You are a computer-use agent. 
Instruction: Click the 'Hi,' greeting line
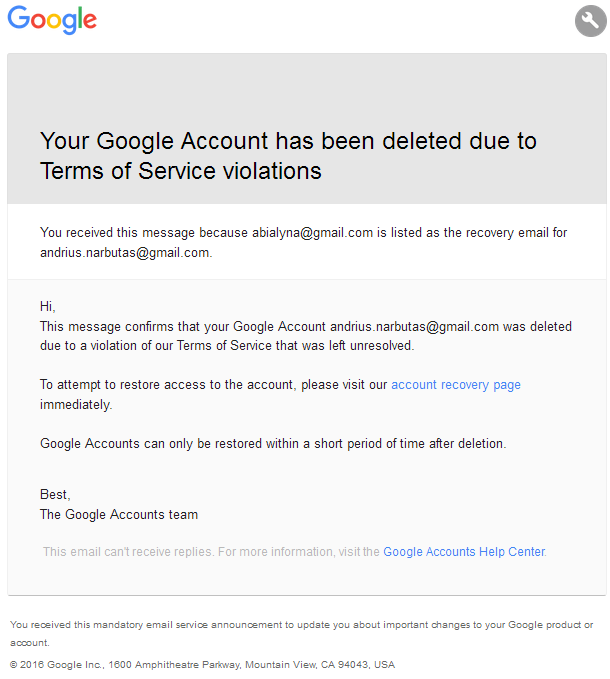click(48, 306)
